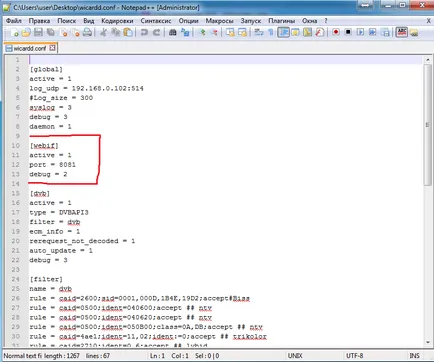434x362 pixels.
Task: Print the document via printer icon
Action: 87,32
